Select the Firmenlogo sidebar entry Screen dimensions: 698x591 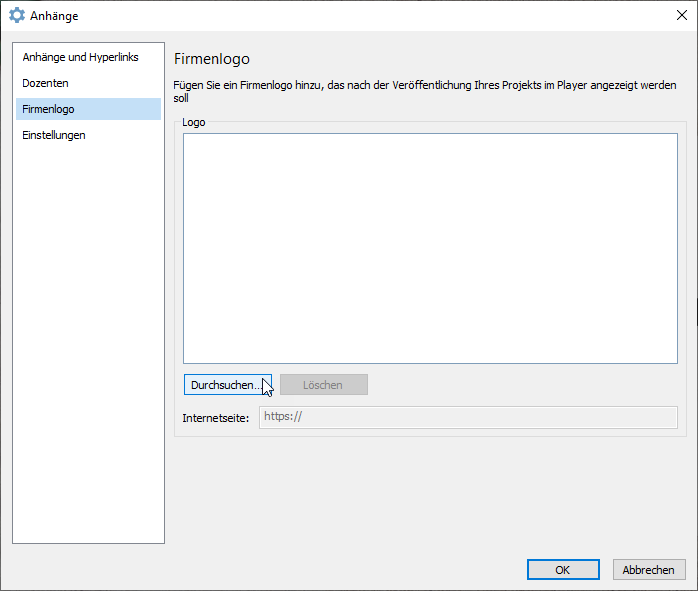(x=49, y=109)
